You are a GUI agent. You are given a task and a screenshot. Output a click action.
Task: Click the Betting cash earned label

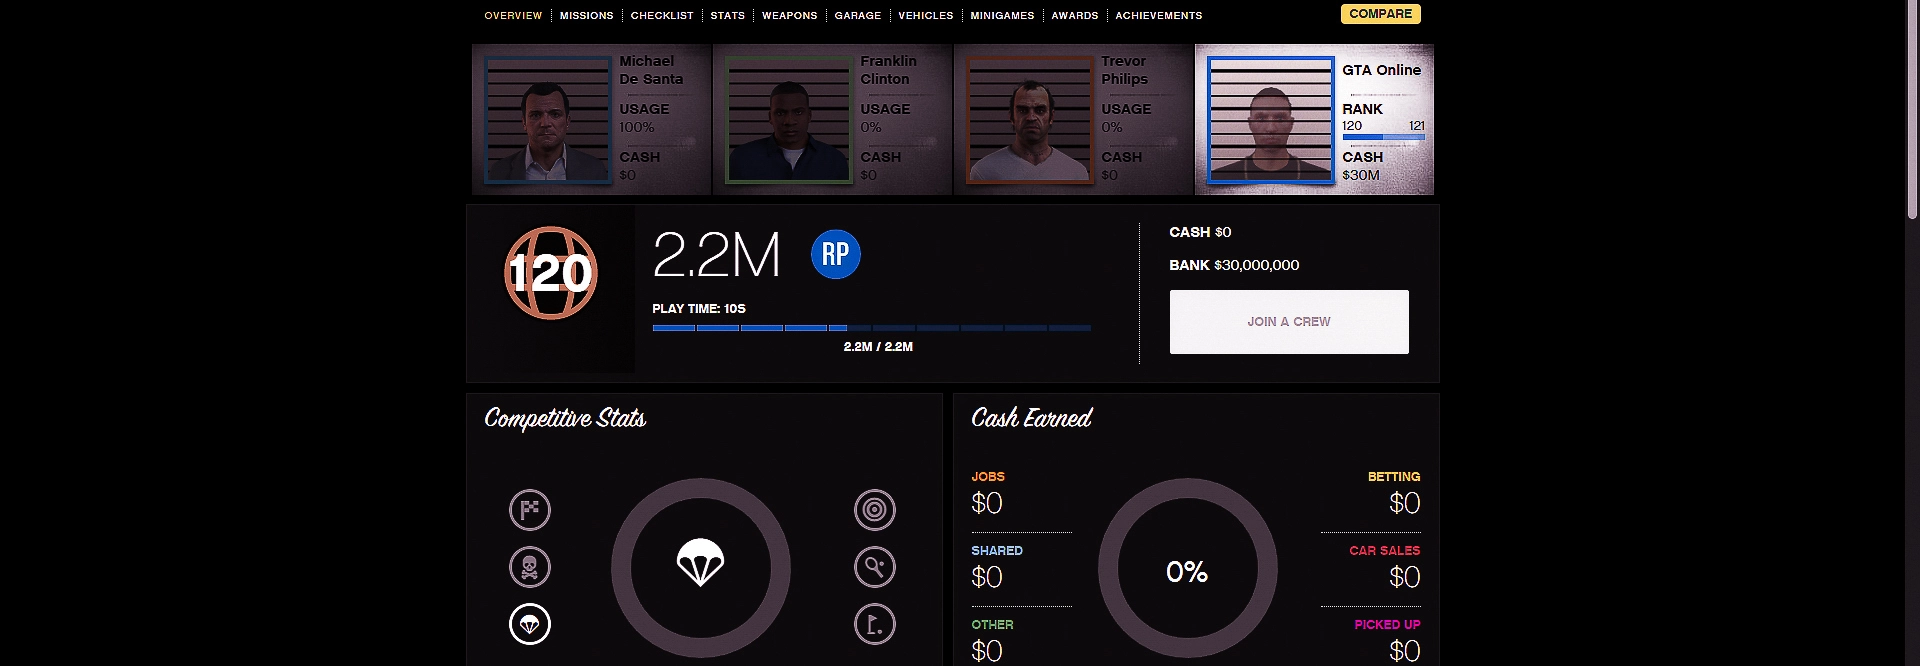1394,477
